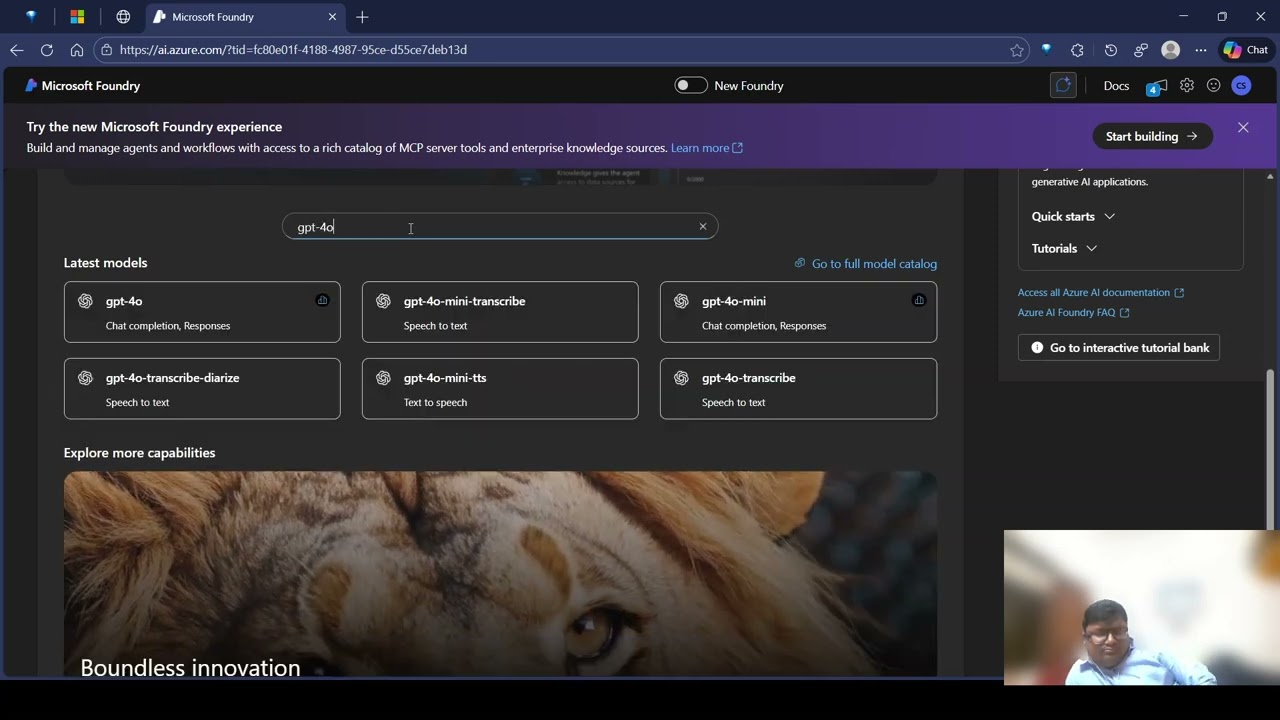Click benchmark icon on gpt-4o-mini card

[x=918, y=300]
